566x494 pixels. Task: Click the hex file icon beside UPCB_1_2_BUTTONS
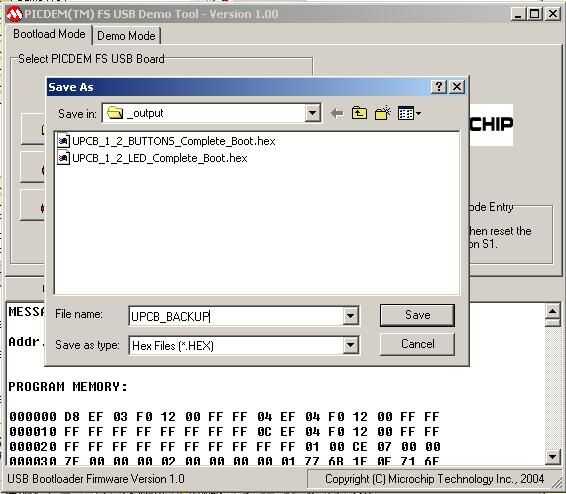click(63, 141)
